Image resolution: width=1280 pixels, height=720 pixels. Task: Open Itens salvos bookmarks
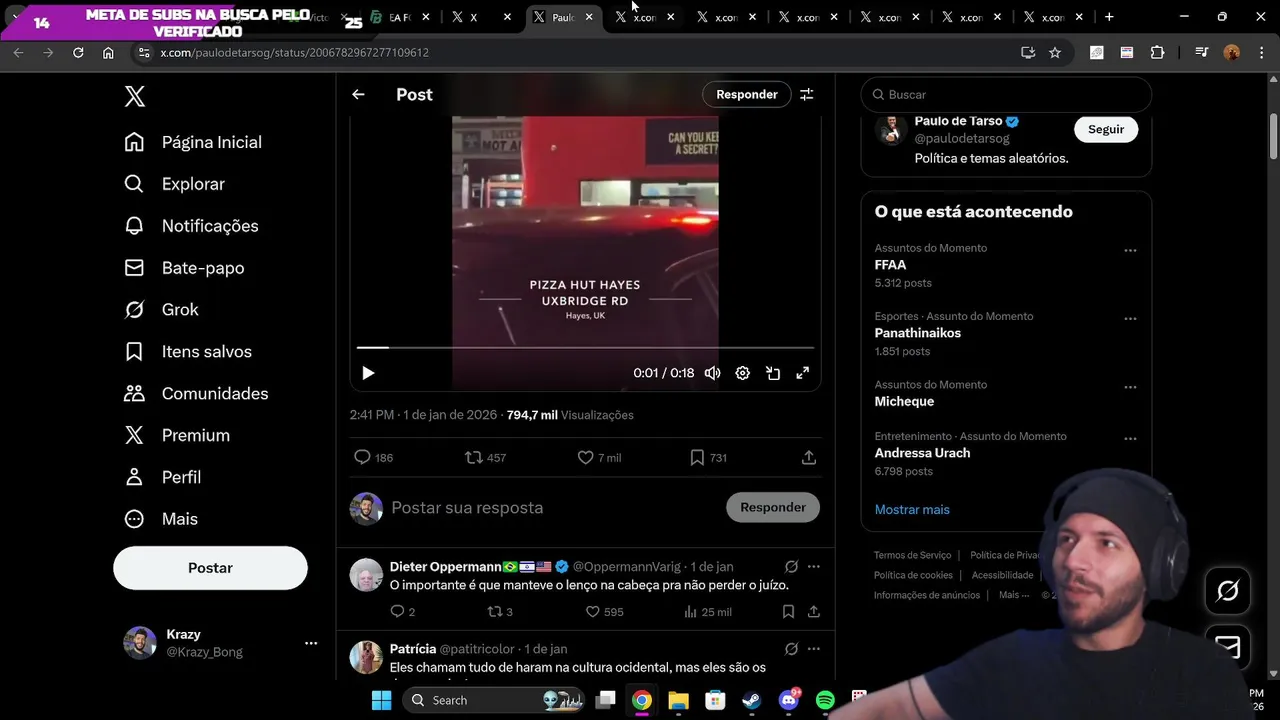point(188,352)
